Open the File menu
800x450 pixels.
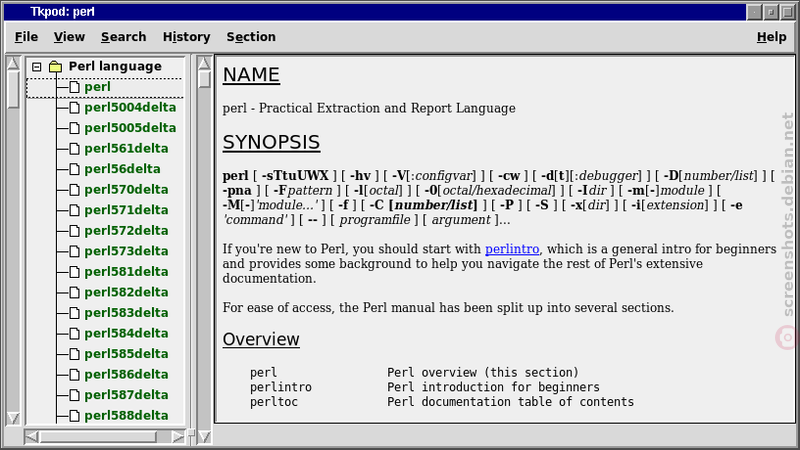click(x=26, y=37)
